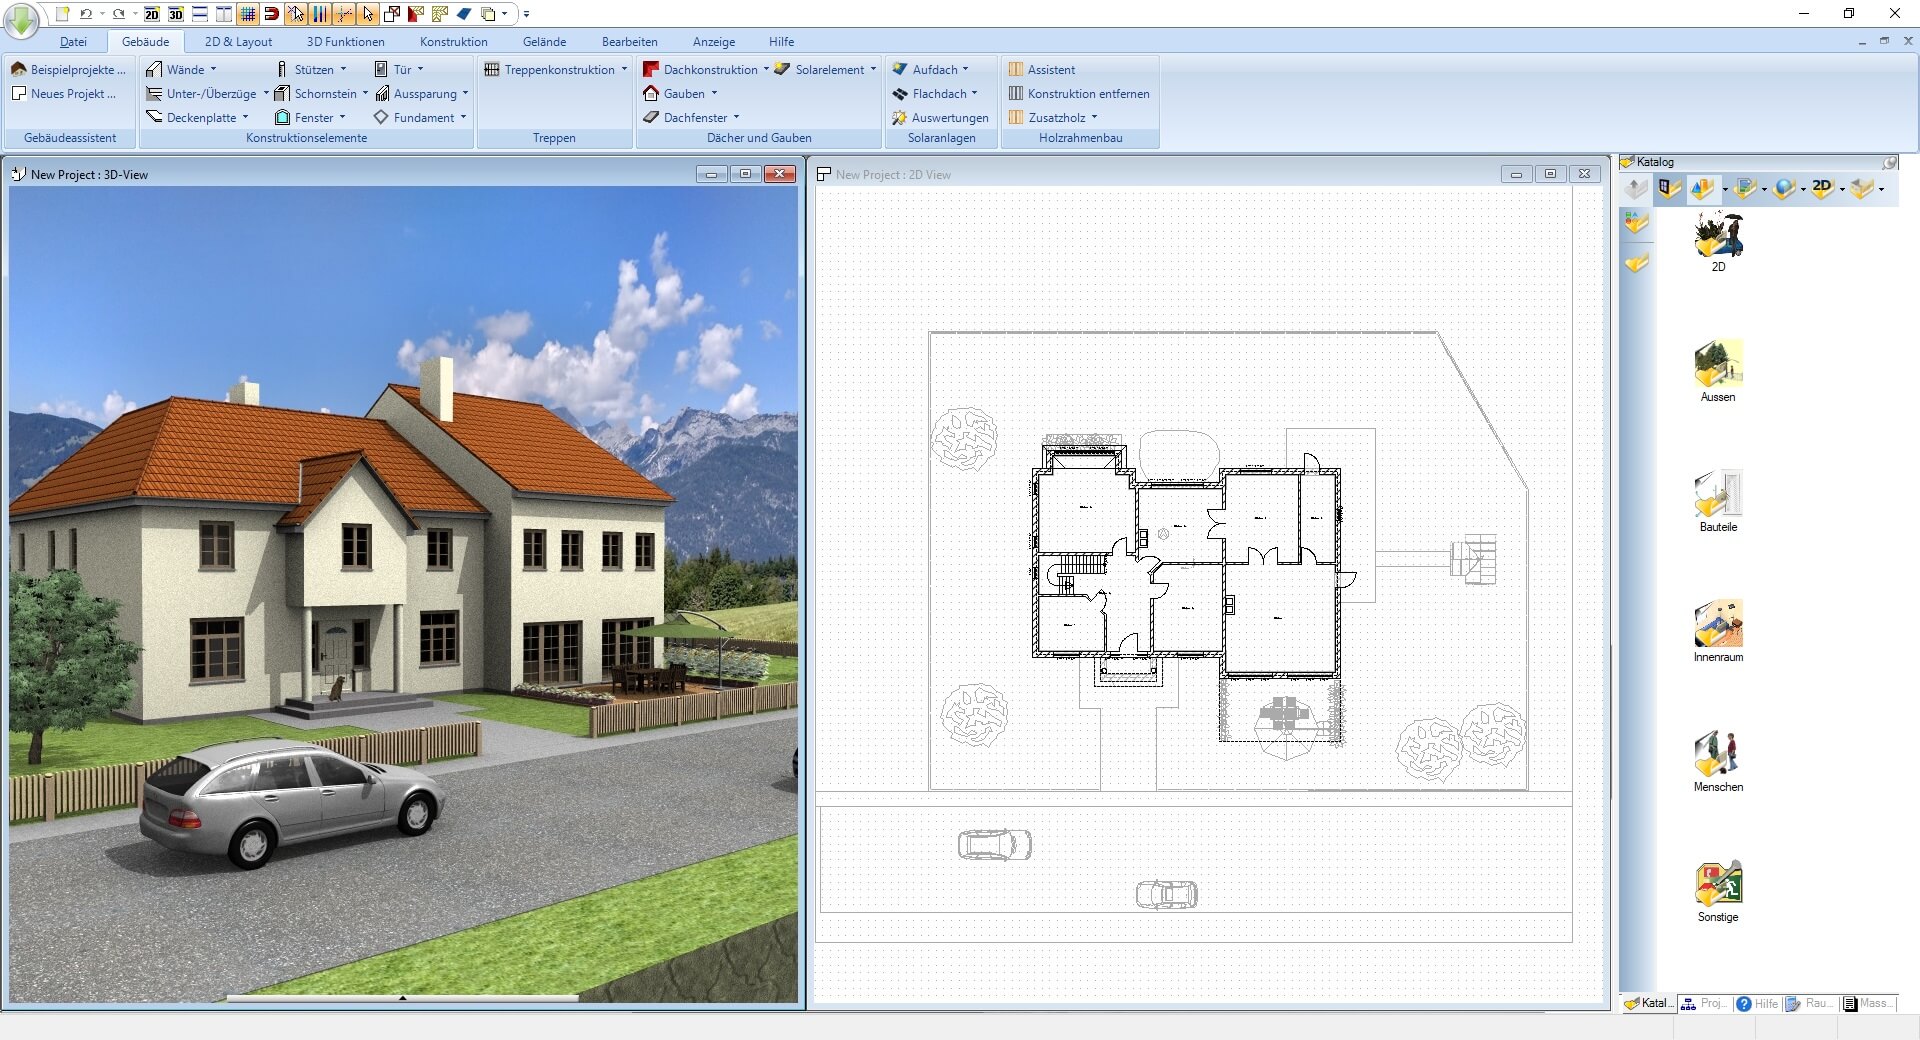This screenshot has height=1040, width=1920.
Task: Enable the magnet snapping tool
Action: click(270, 14)
